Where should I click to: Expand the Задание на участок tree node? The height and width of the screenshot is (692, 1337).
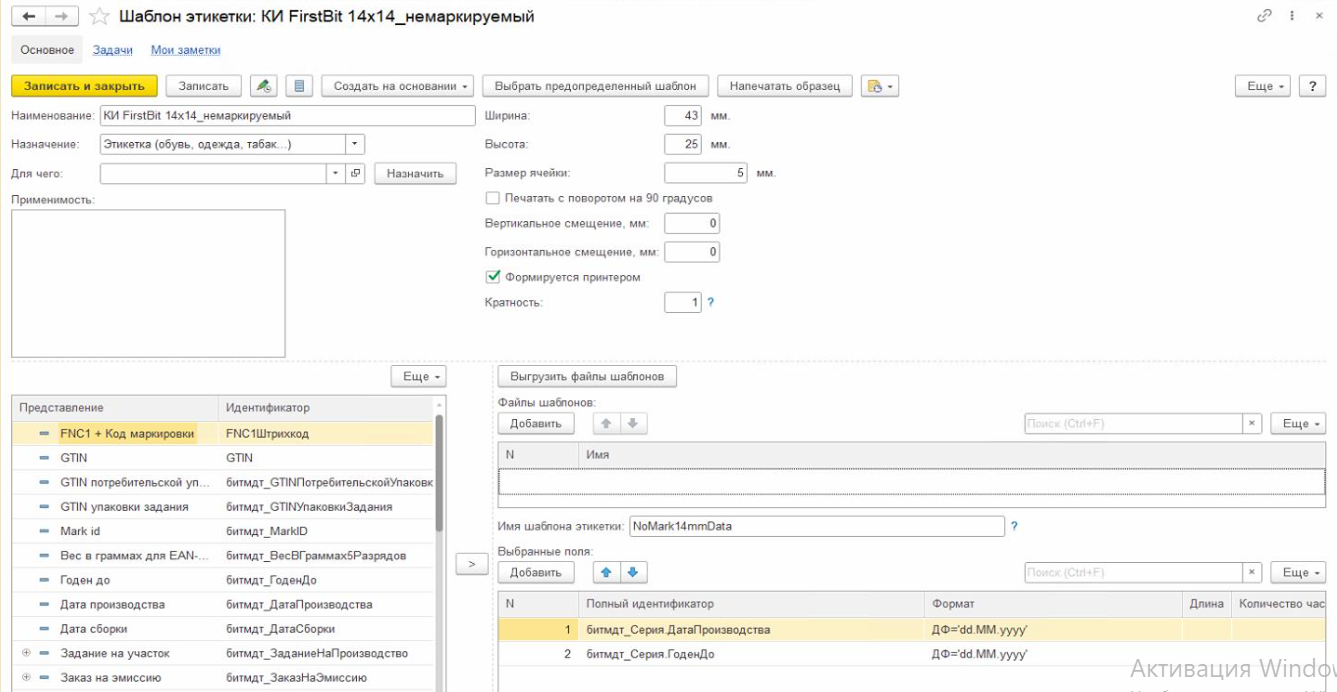point(27,653)
